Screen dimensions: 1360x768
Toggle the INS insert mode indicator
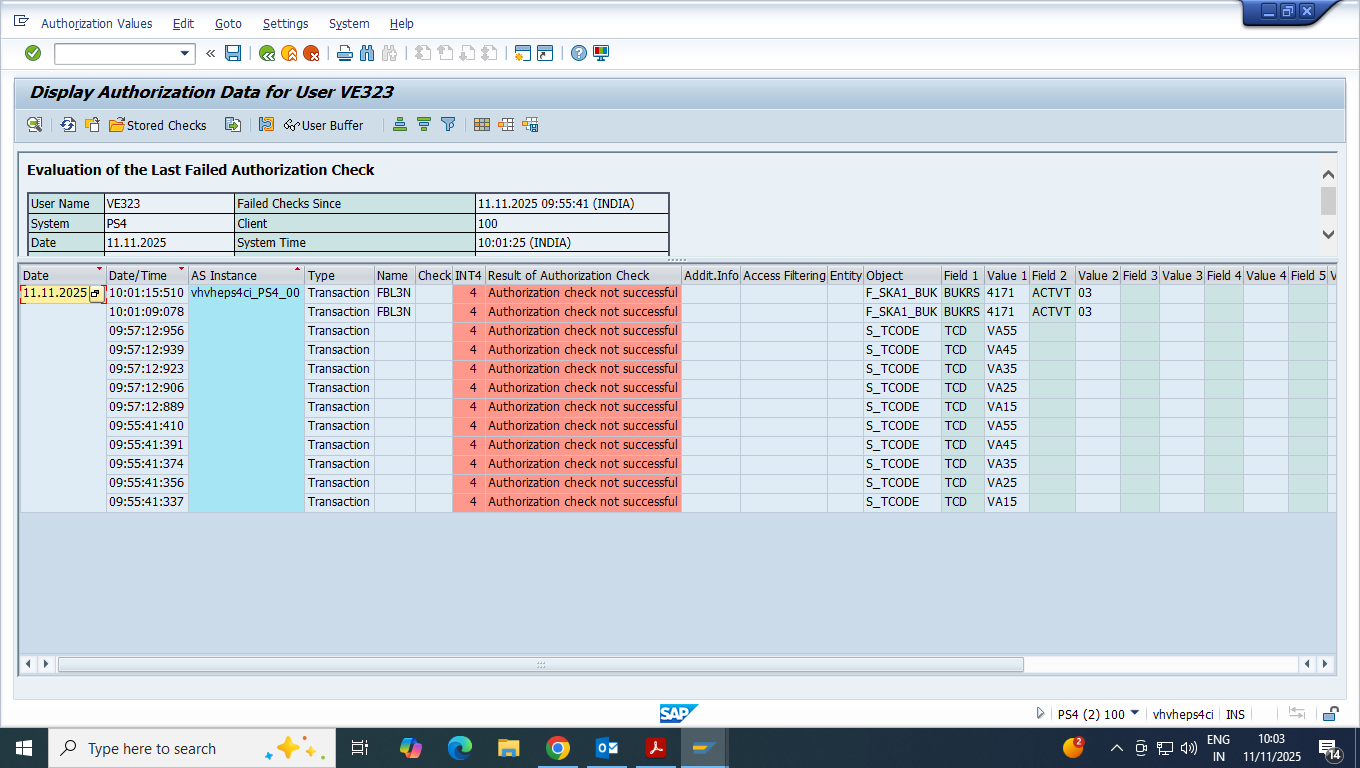click(x=1236, y=714)
